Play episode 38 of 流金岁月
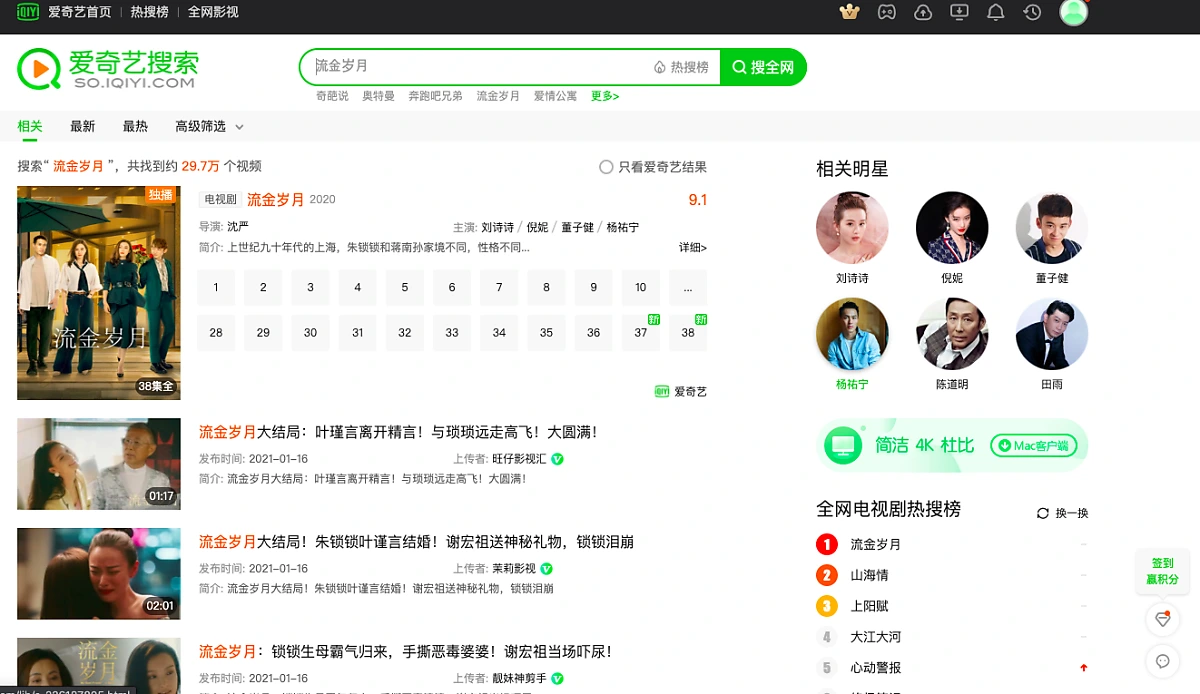Screen dimensions: 1200x694 pos(688,332)
